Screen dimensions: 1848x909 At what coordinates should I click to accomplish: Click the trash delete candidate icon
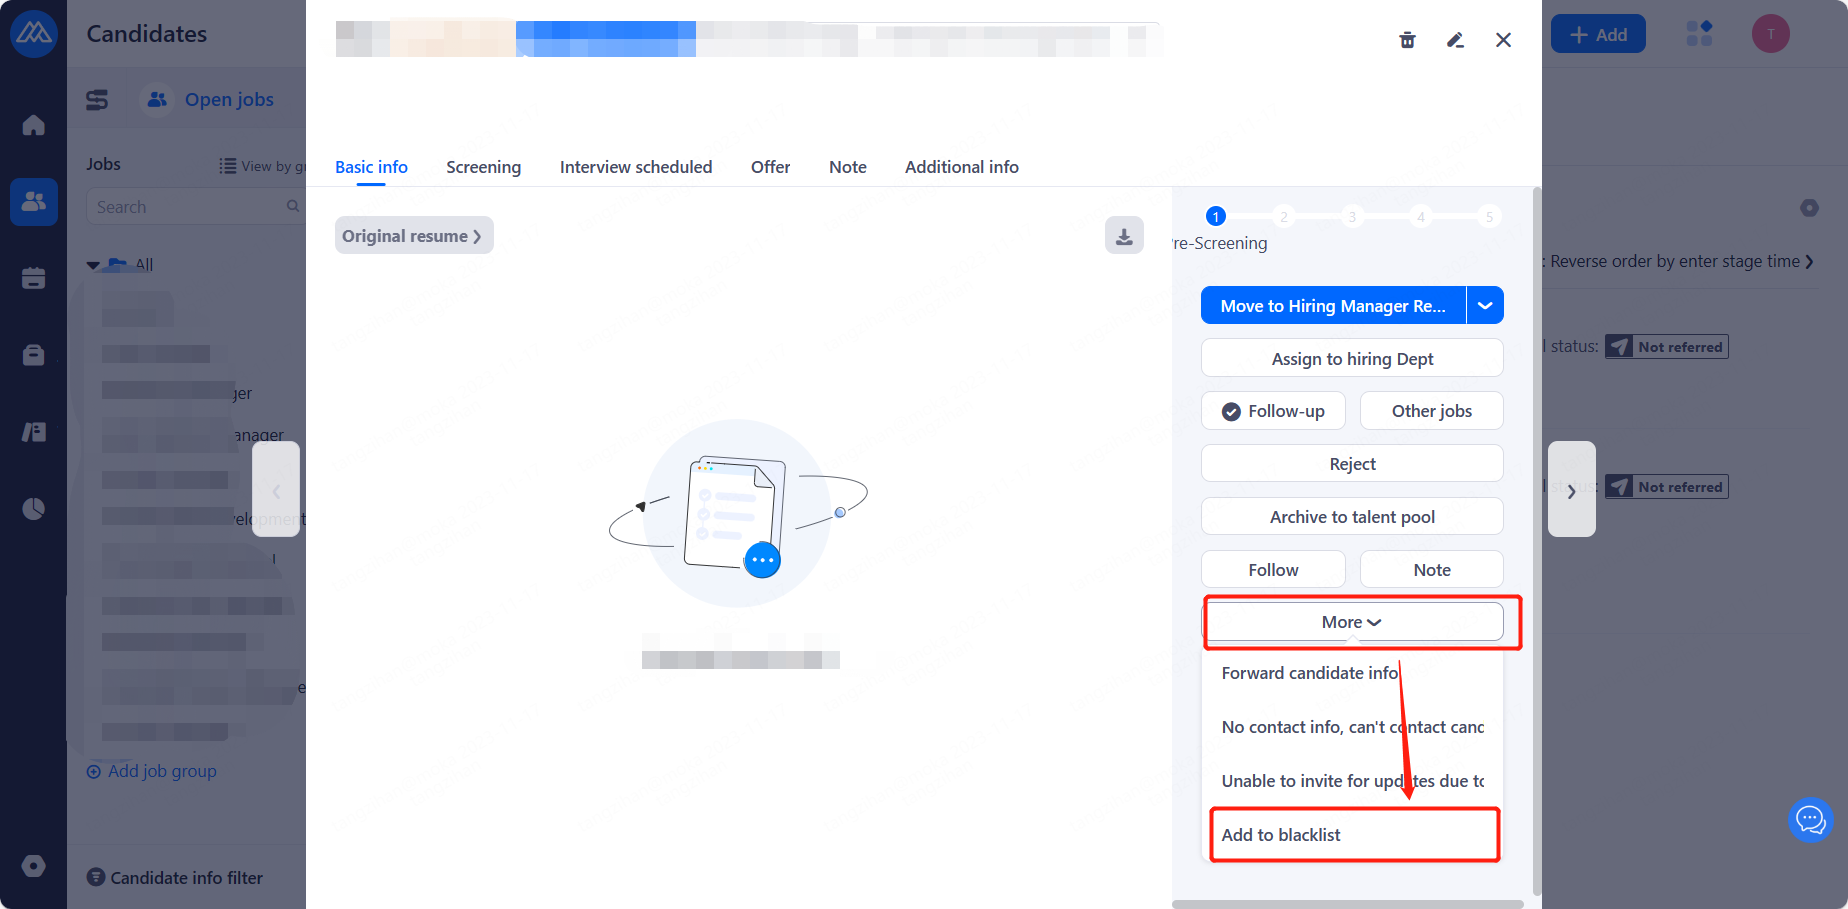1407,40
